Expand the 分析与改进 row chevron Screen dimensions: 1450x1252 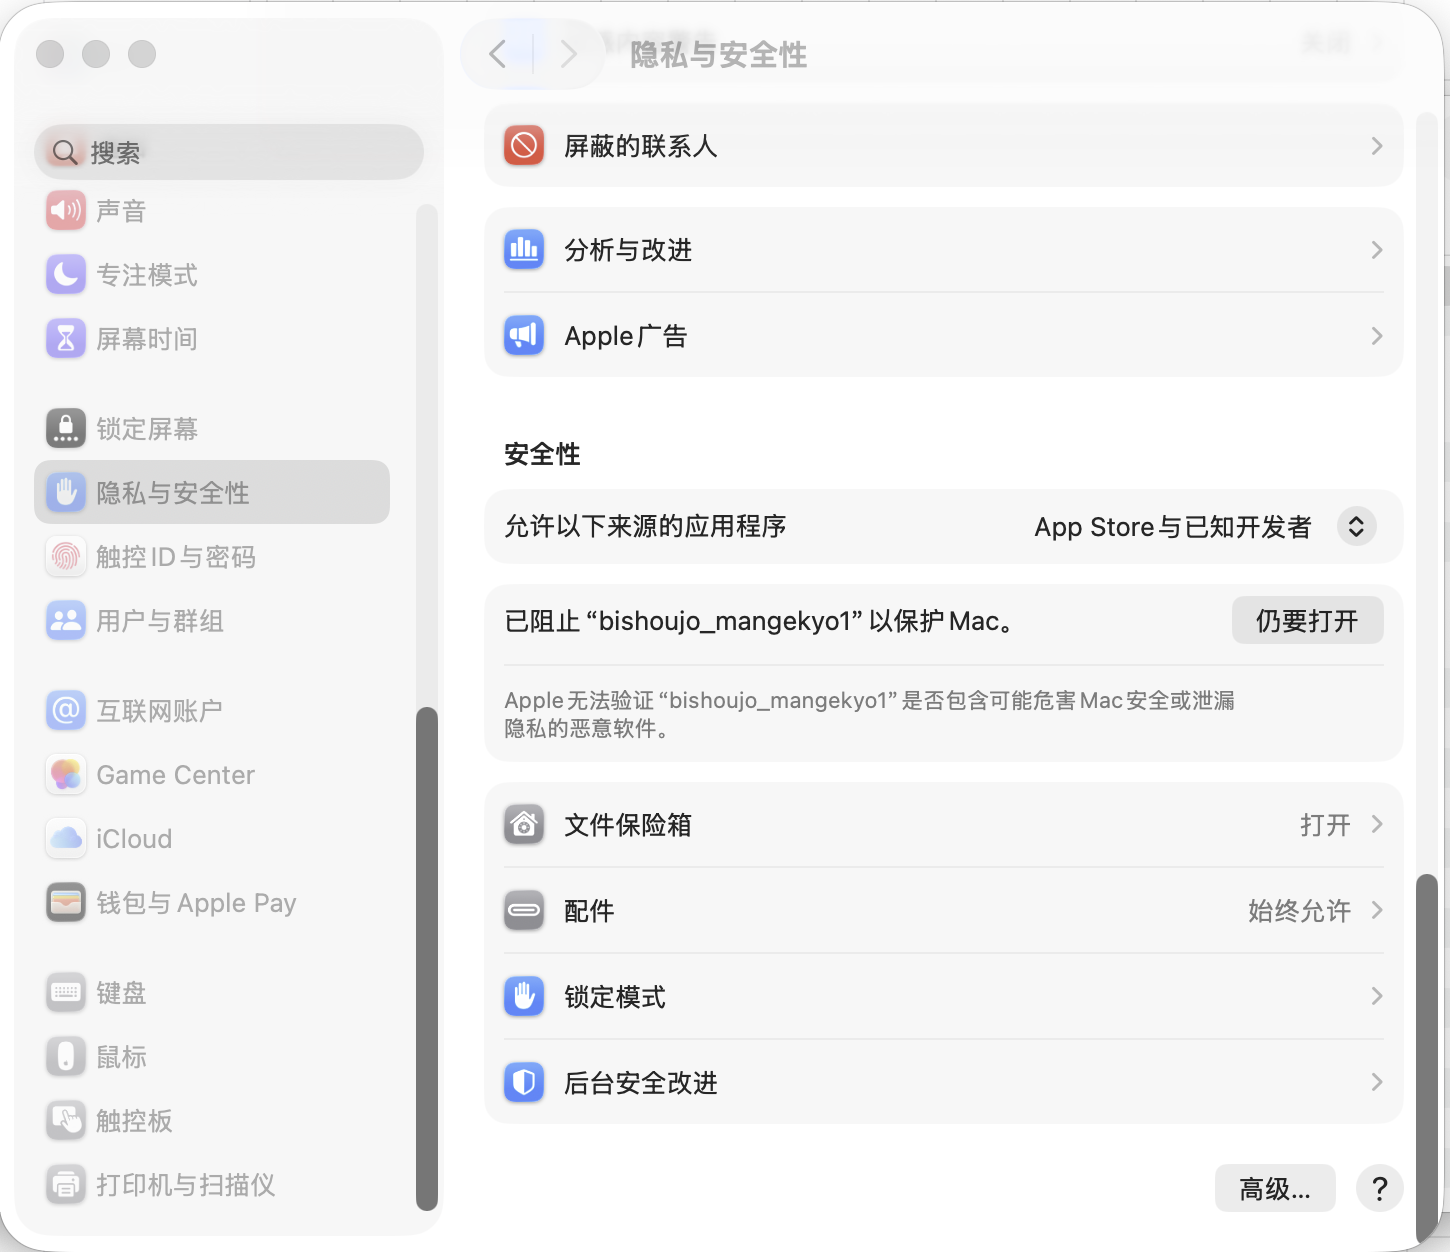coord(1377,250)
